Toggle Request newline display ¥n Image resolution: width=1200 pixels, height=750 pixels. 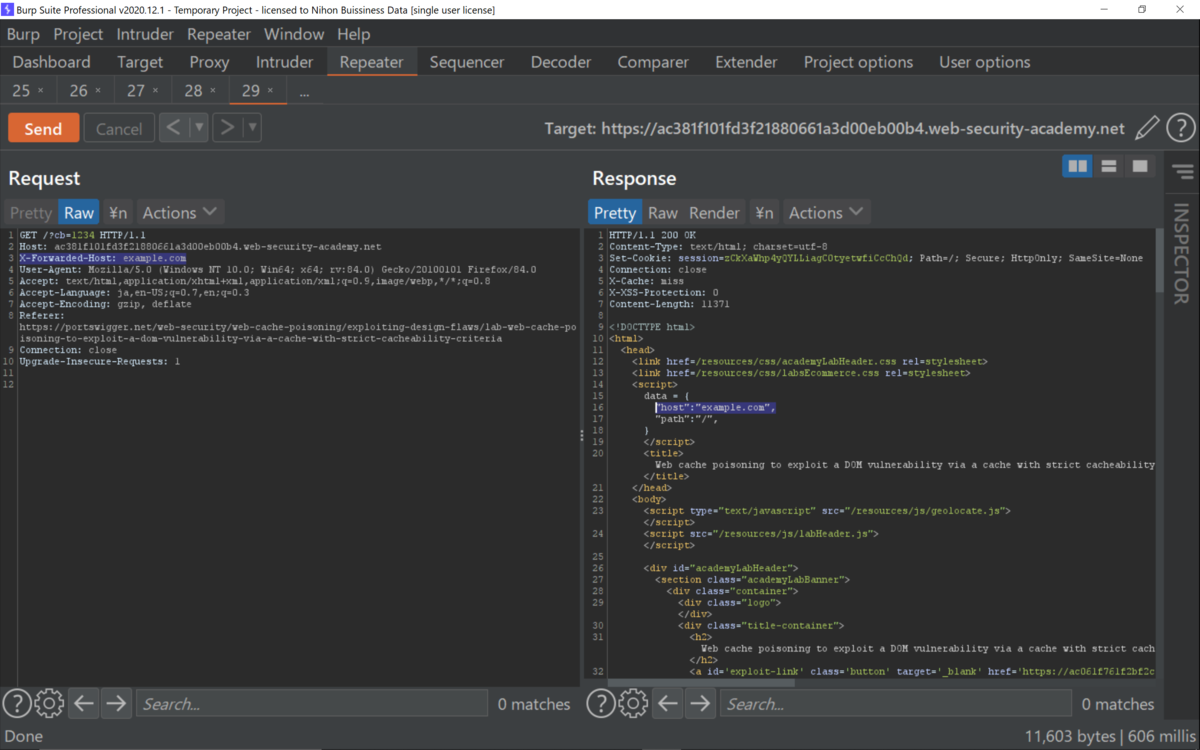(118, 212)
